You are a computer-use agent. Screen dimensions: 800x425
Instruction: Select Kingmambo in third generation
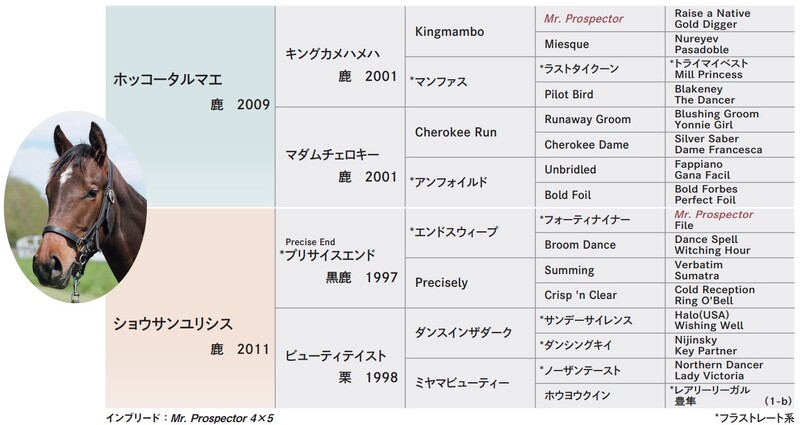pyautogui.click(x=470, y=31)
